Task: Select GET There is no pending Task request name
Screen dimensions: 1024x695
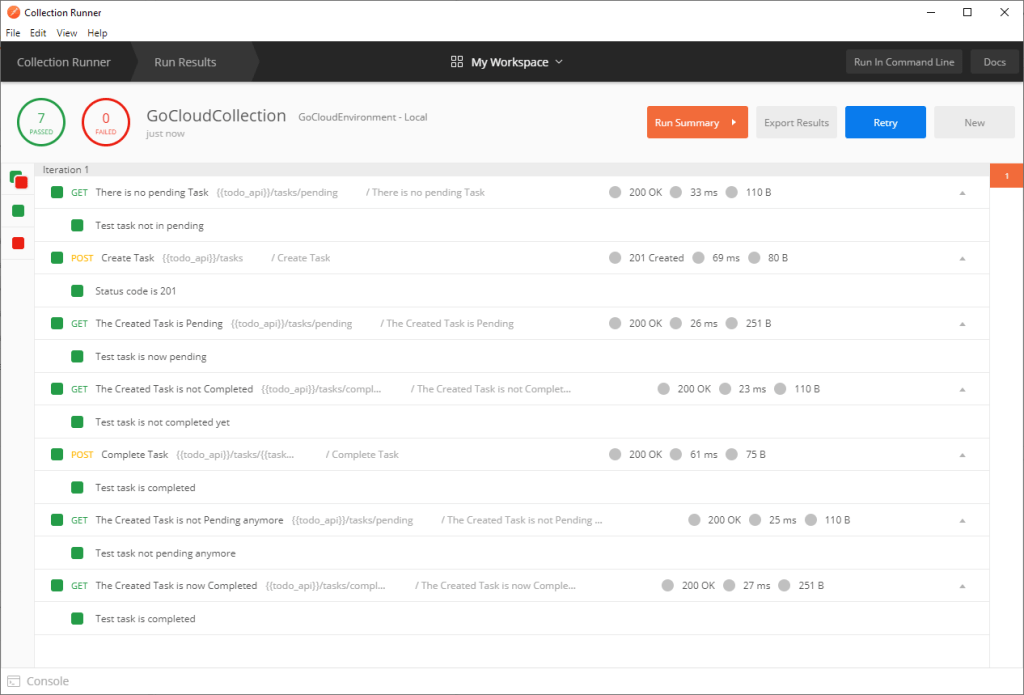Action: coord(152,192)
